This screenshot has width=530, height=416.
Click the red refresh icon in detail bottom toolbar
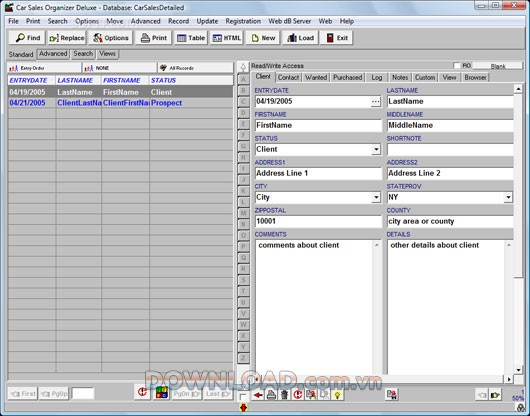tap(297, 394)
